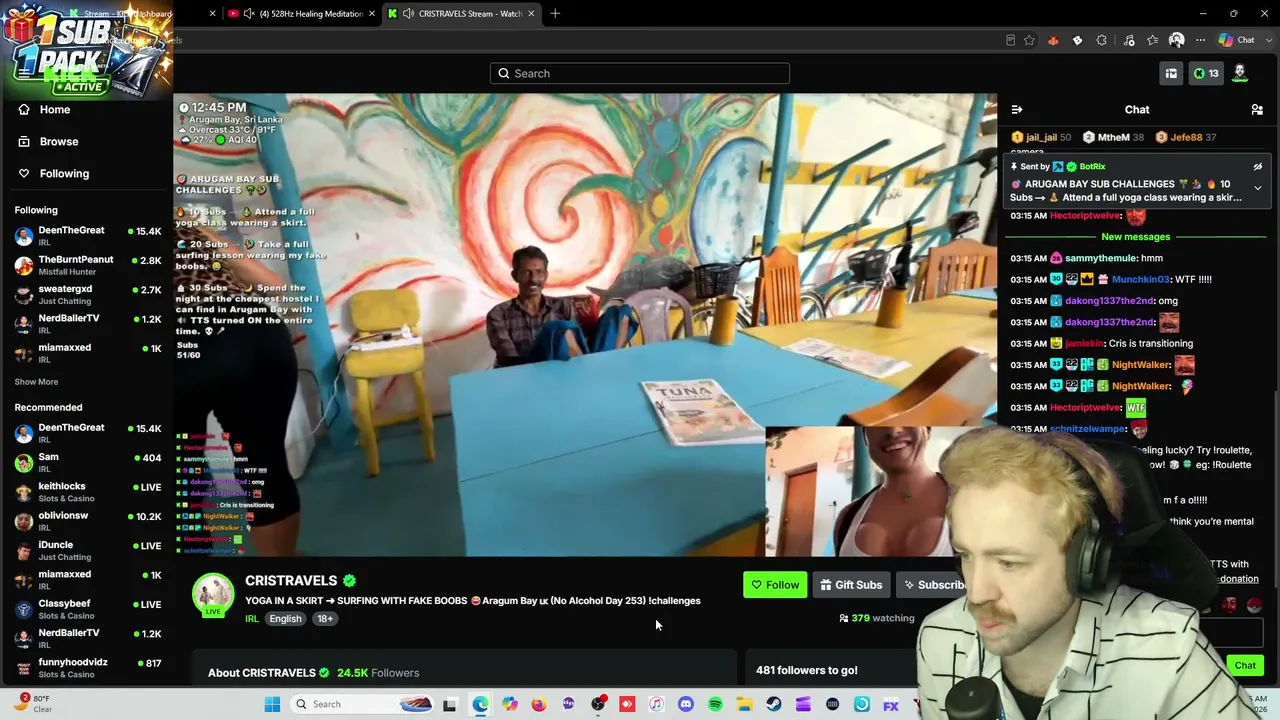Open the Windows Start menu

272,704
